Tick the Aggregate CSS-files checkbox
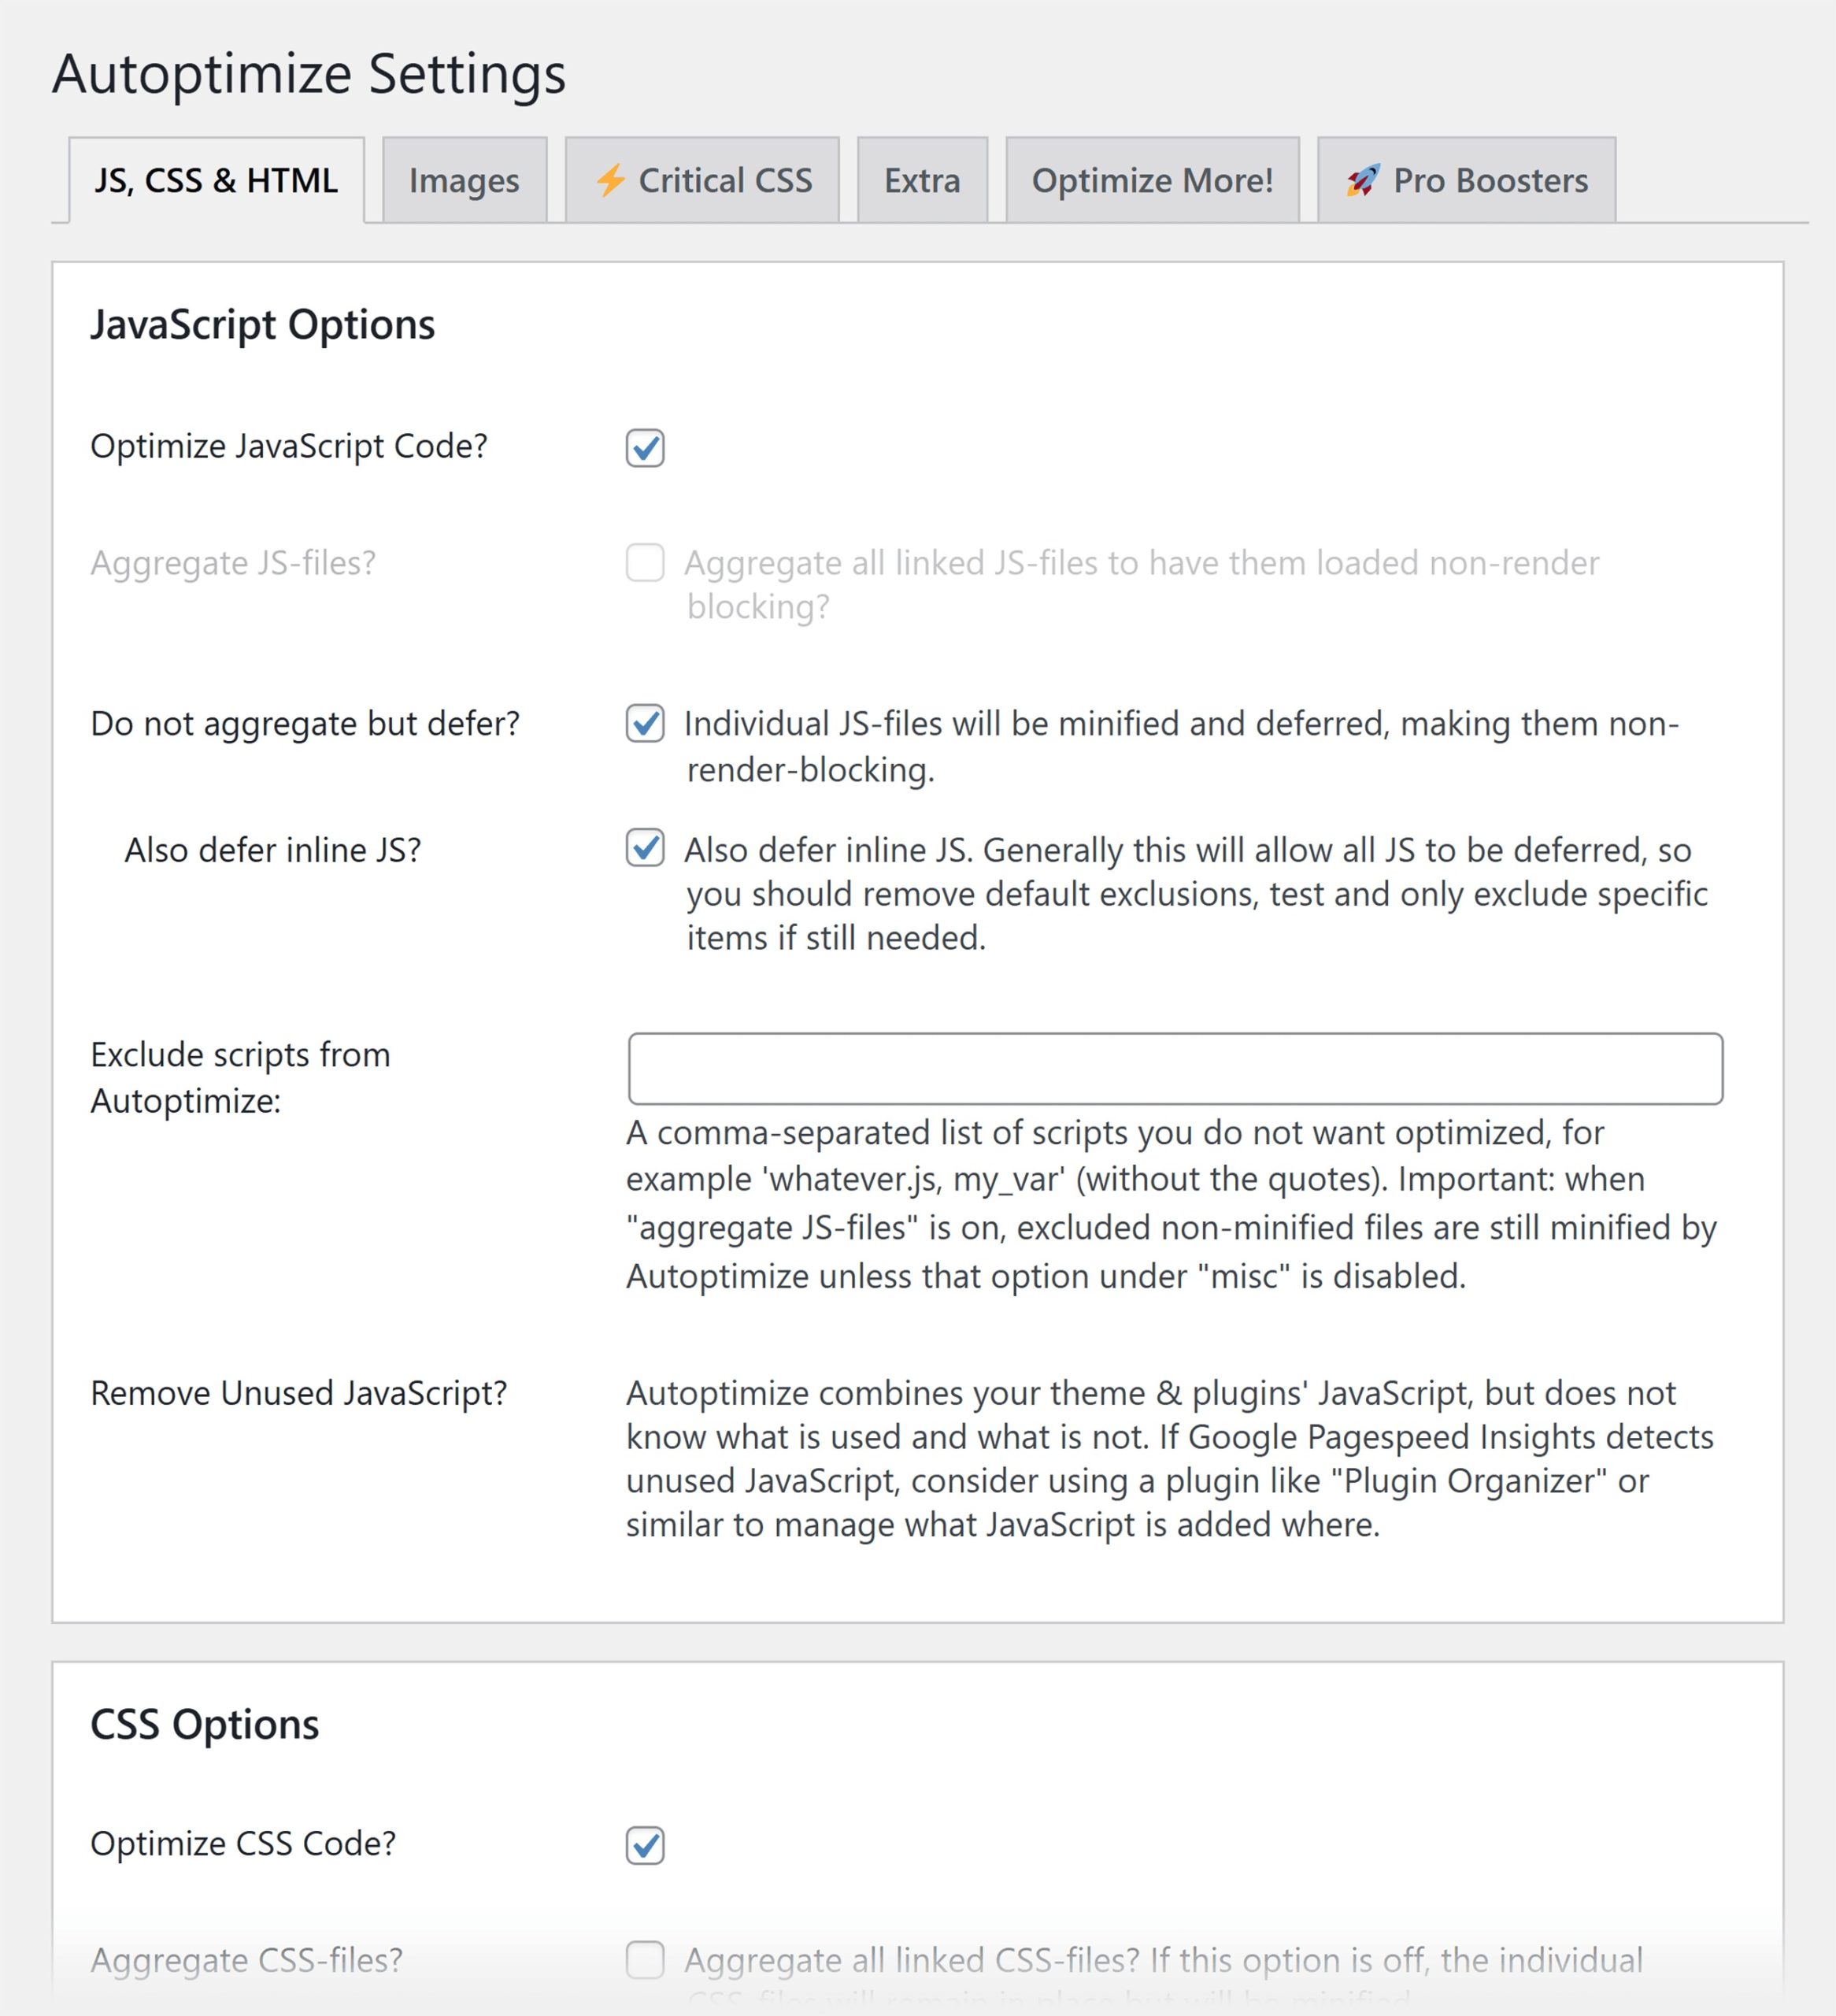The image size is (1836, 2016). [645, 1960]
